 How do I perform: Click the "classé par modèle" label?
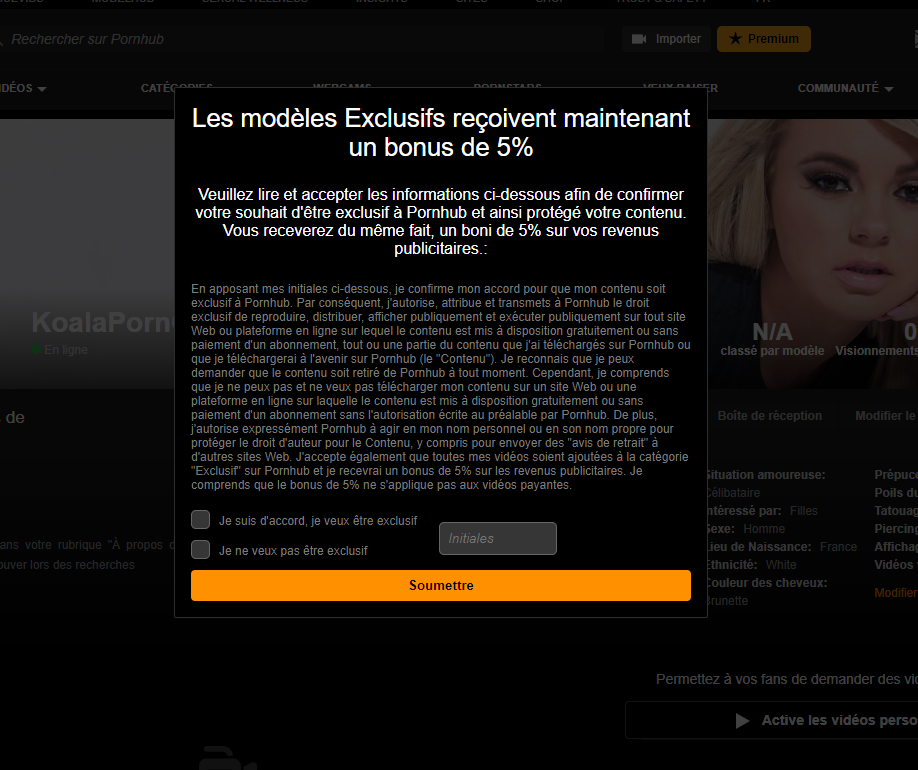(x=772, y=351)
